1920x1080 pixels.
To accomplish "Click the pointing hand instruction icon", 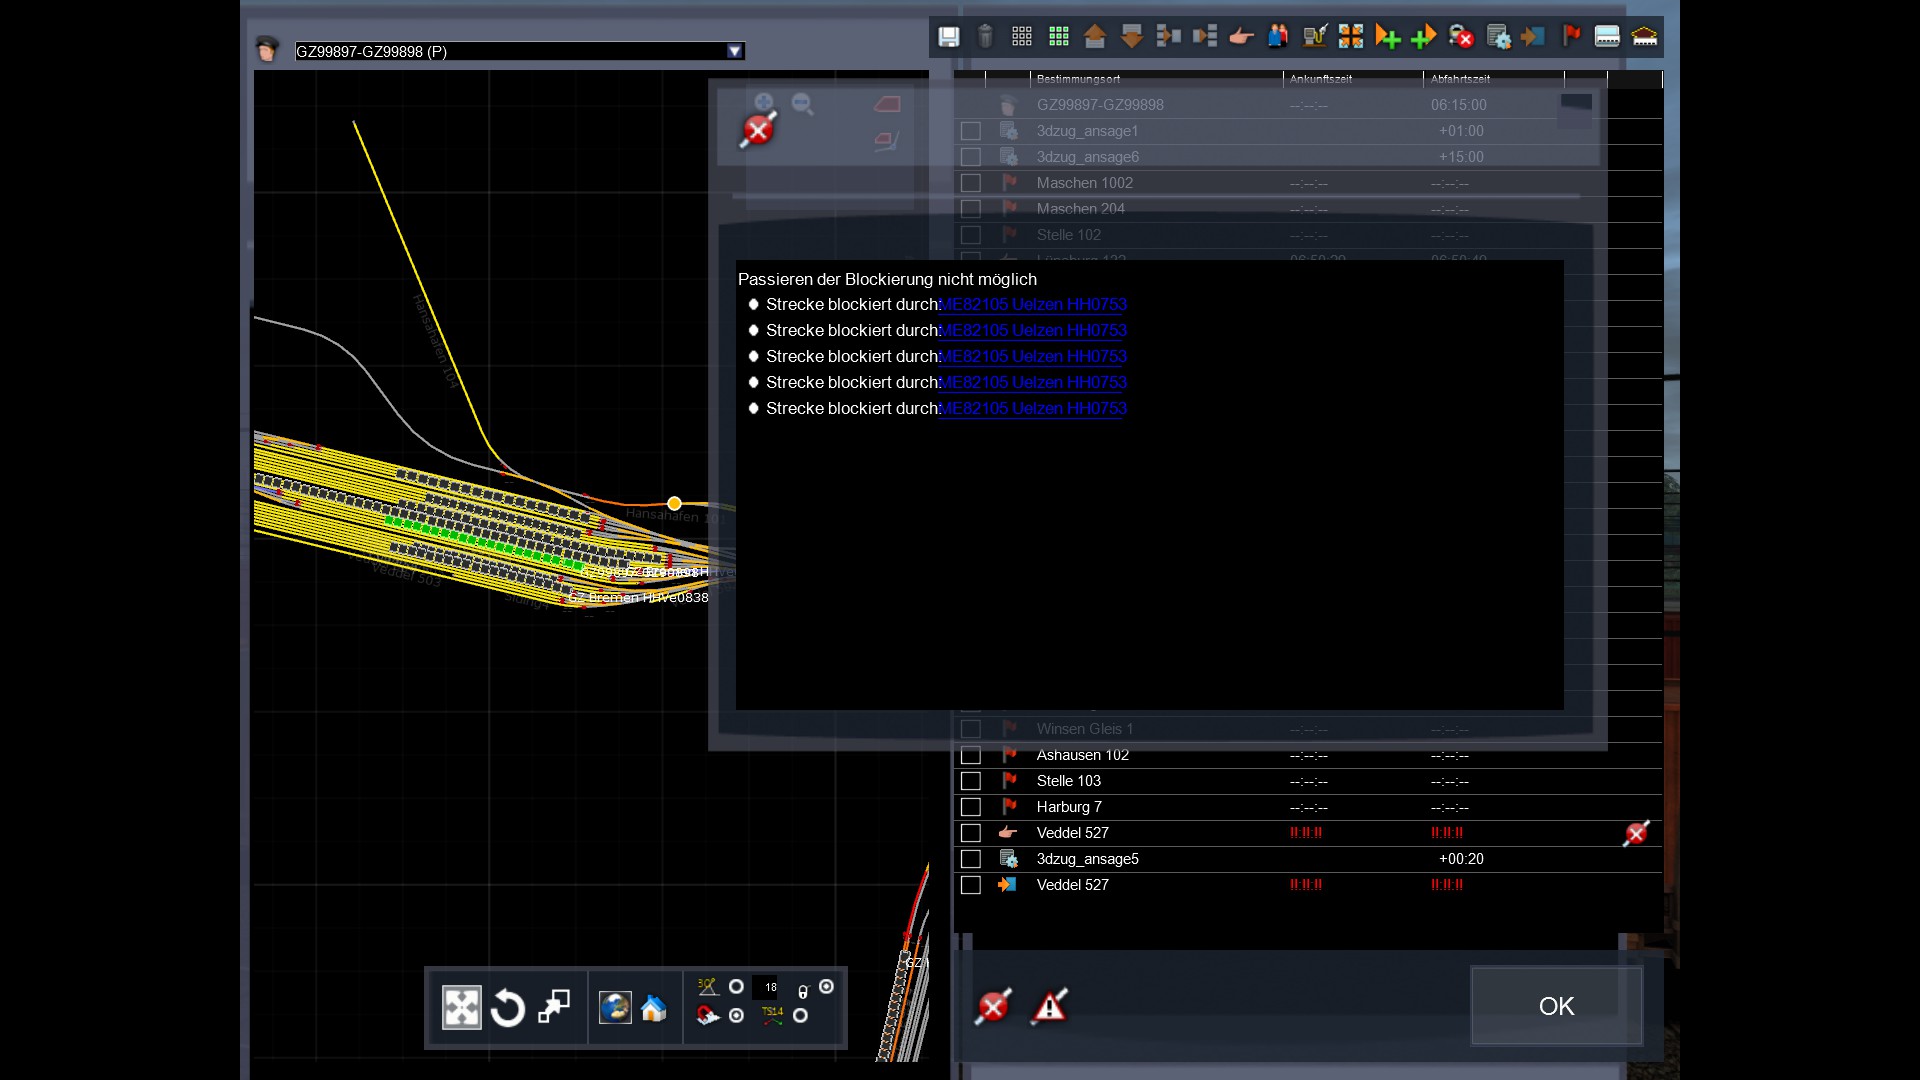I will point(1241,37).
